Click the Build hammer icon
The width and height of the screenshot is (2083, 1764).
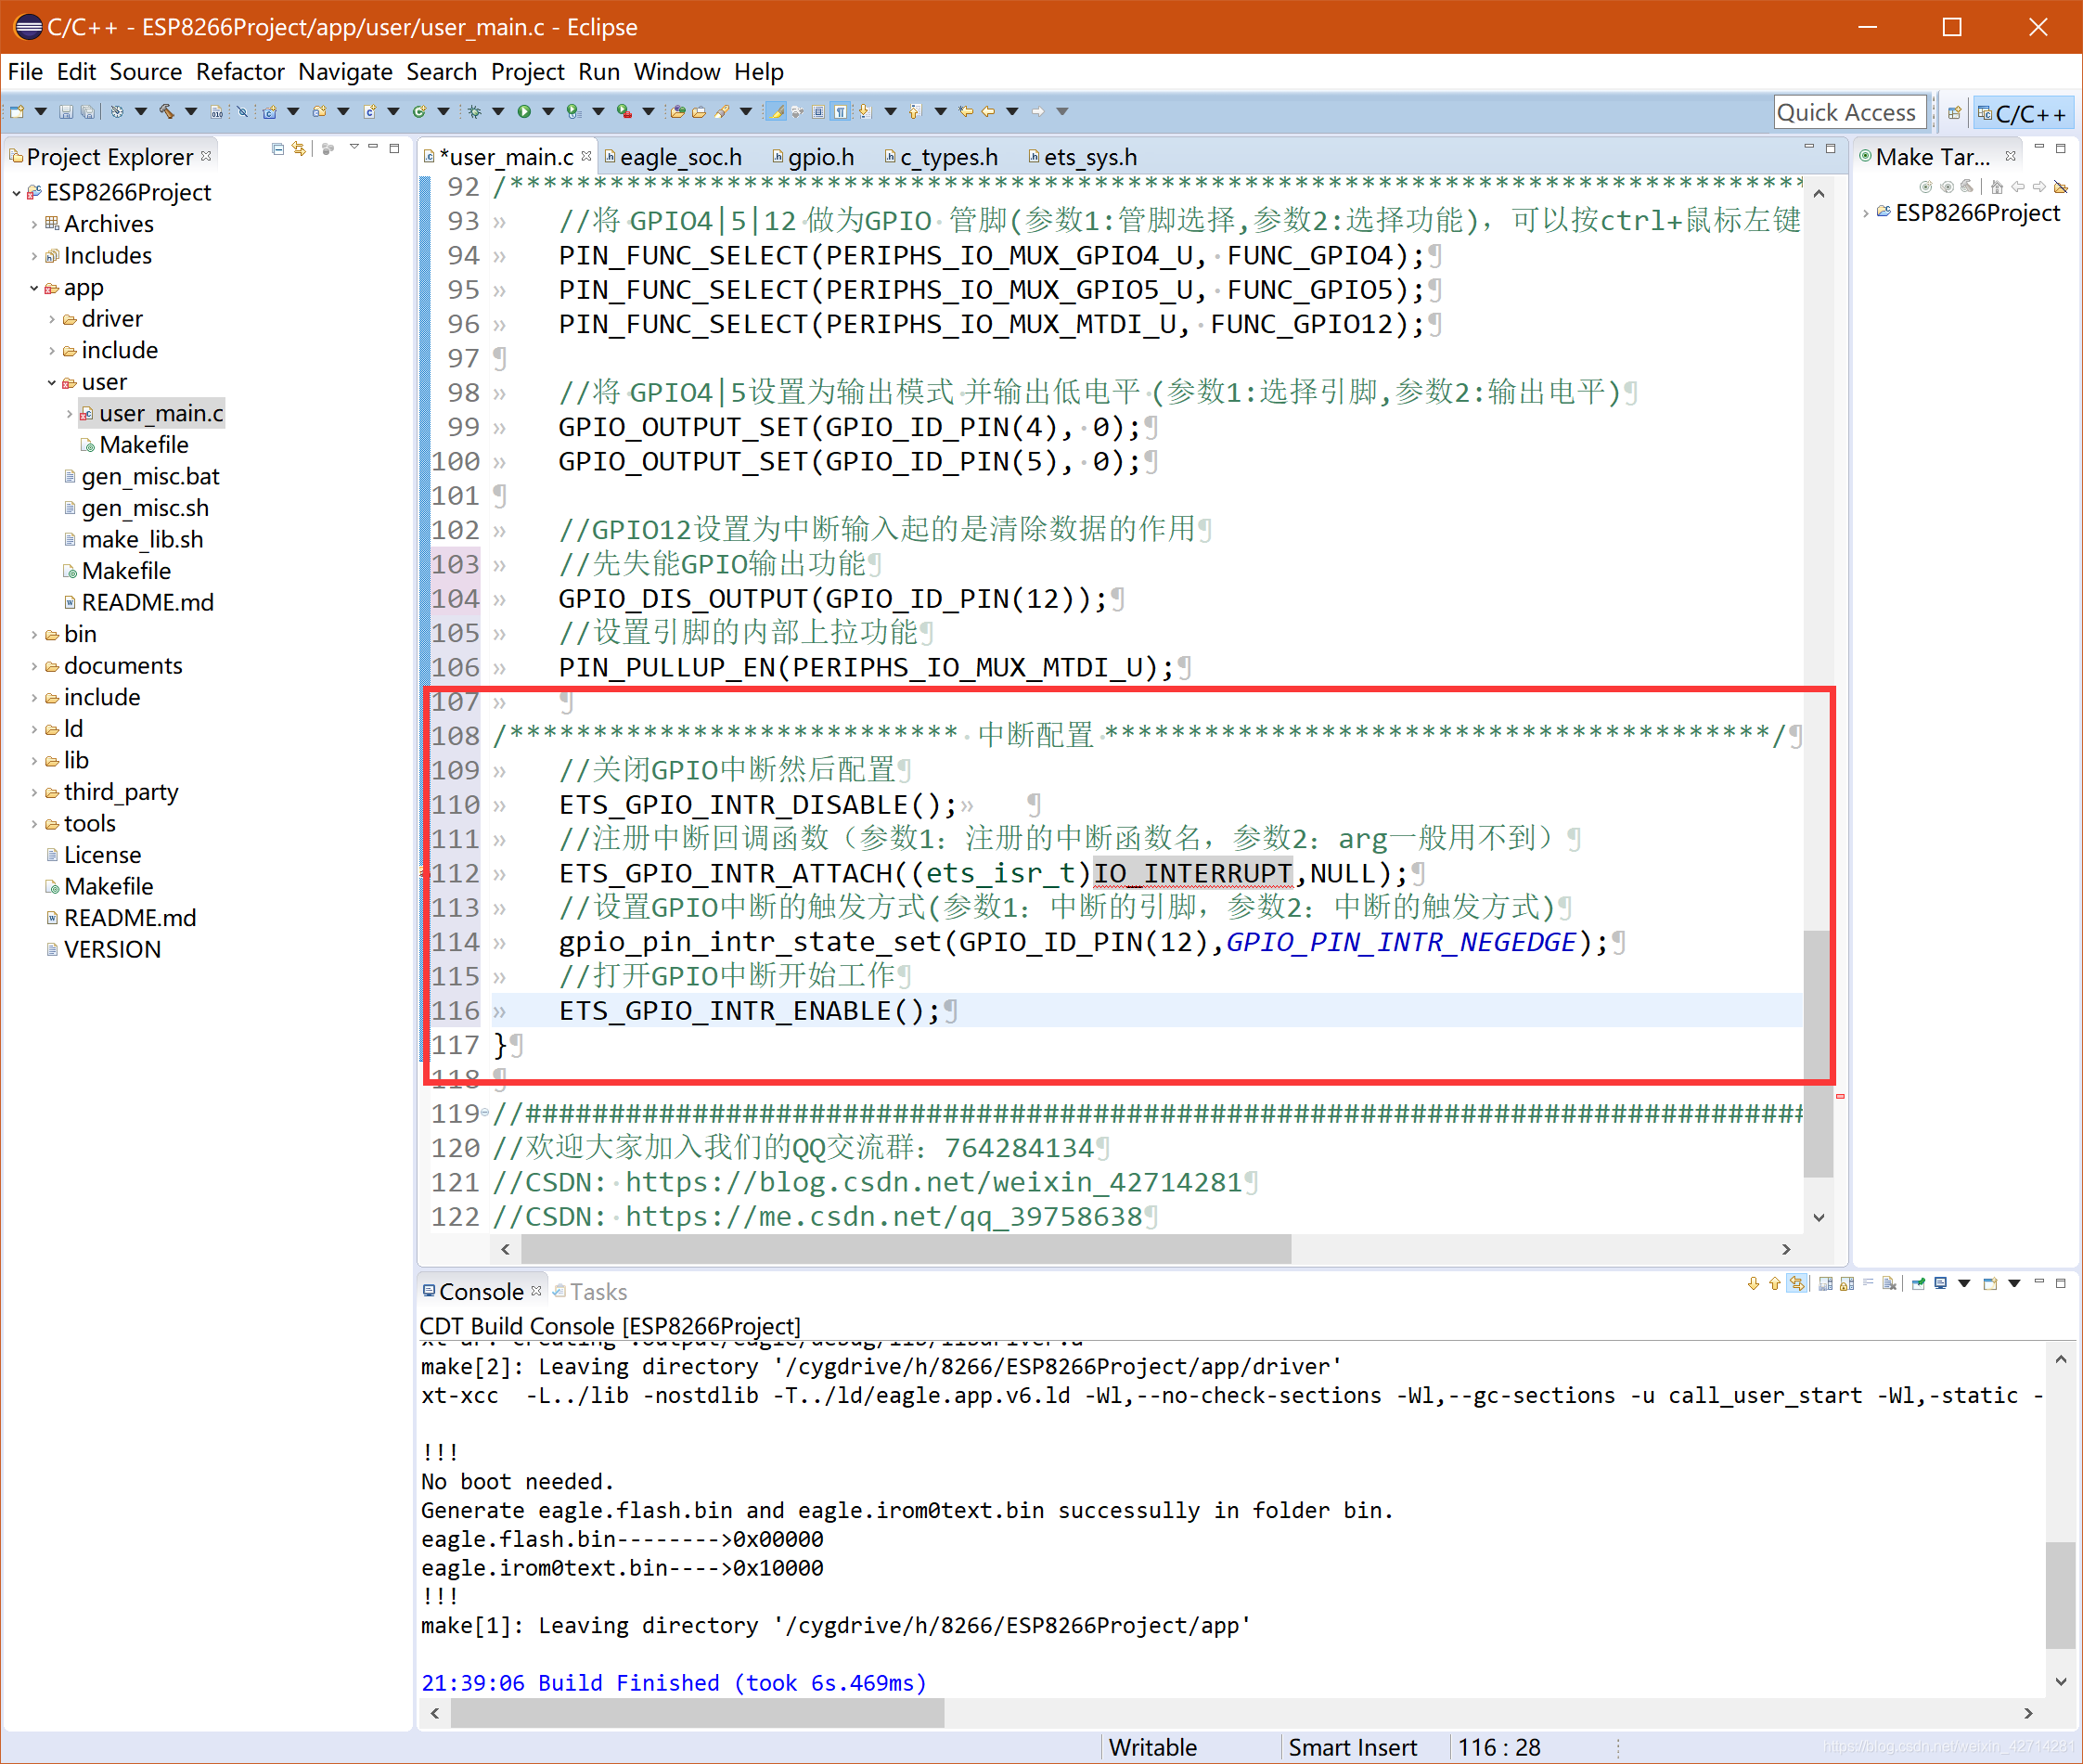pos(166,112)
